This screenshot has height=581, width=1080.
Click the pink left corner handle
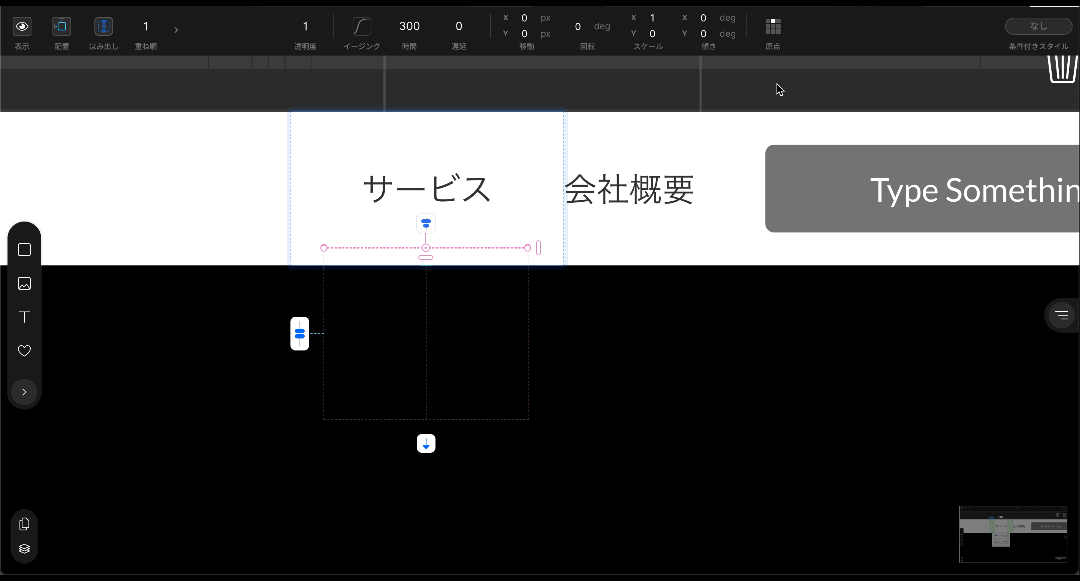[x=324, y=248]
